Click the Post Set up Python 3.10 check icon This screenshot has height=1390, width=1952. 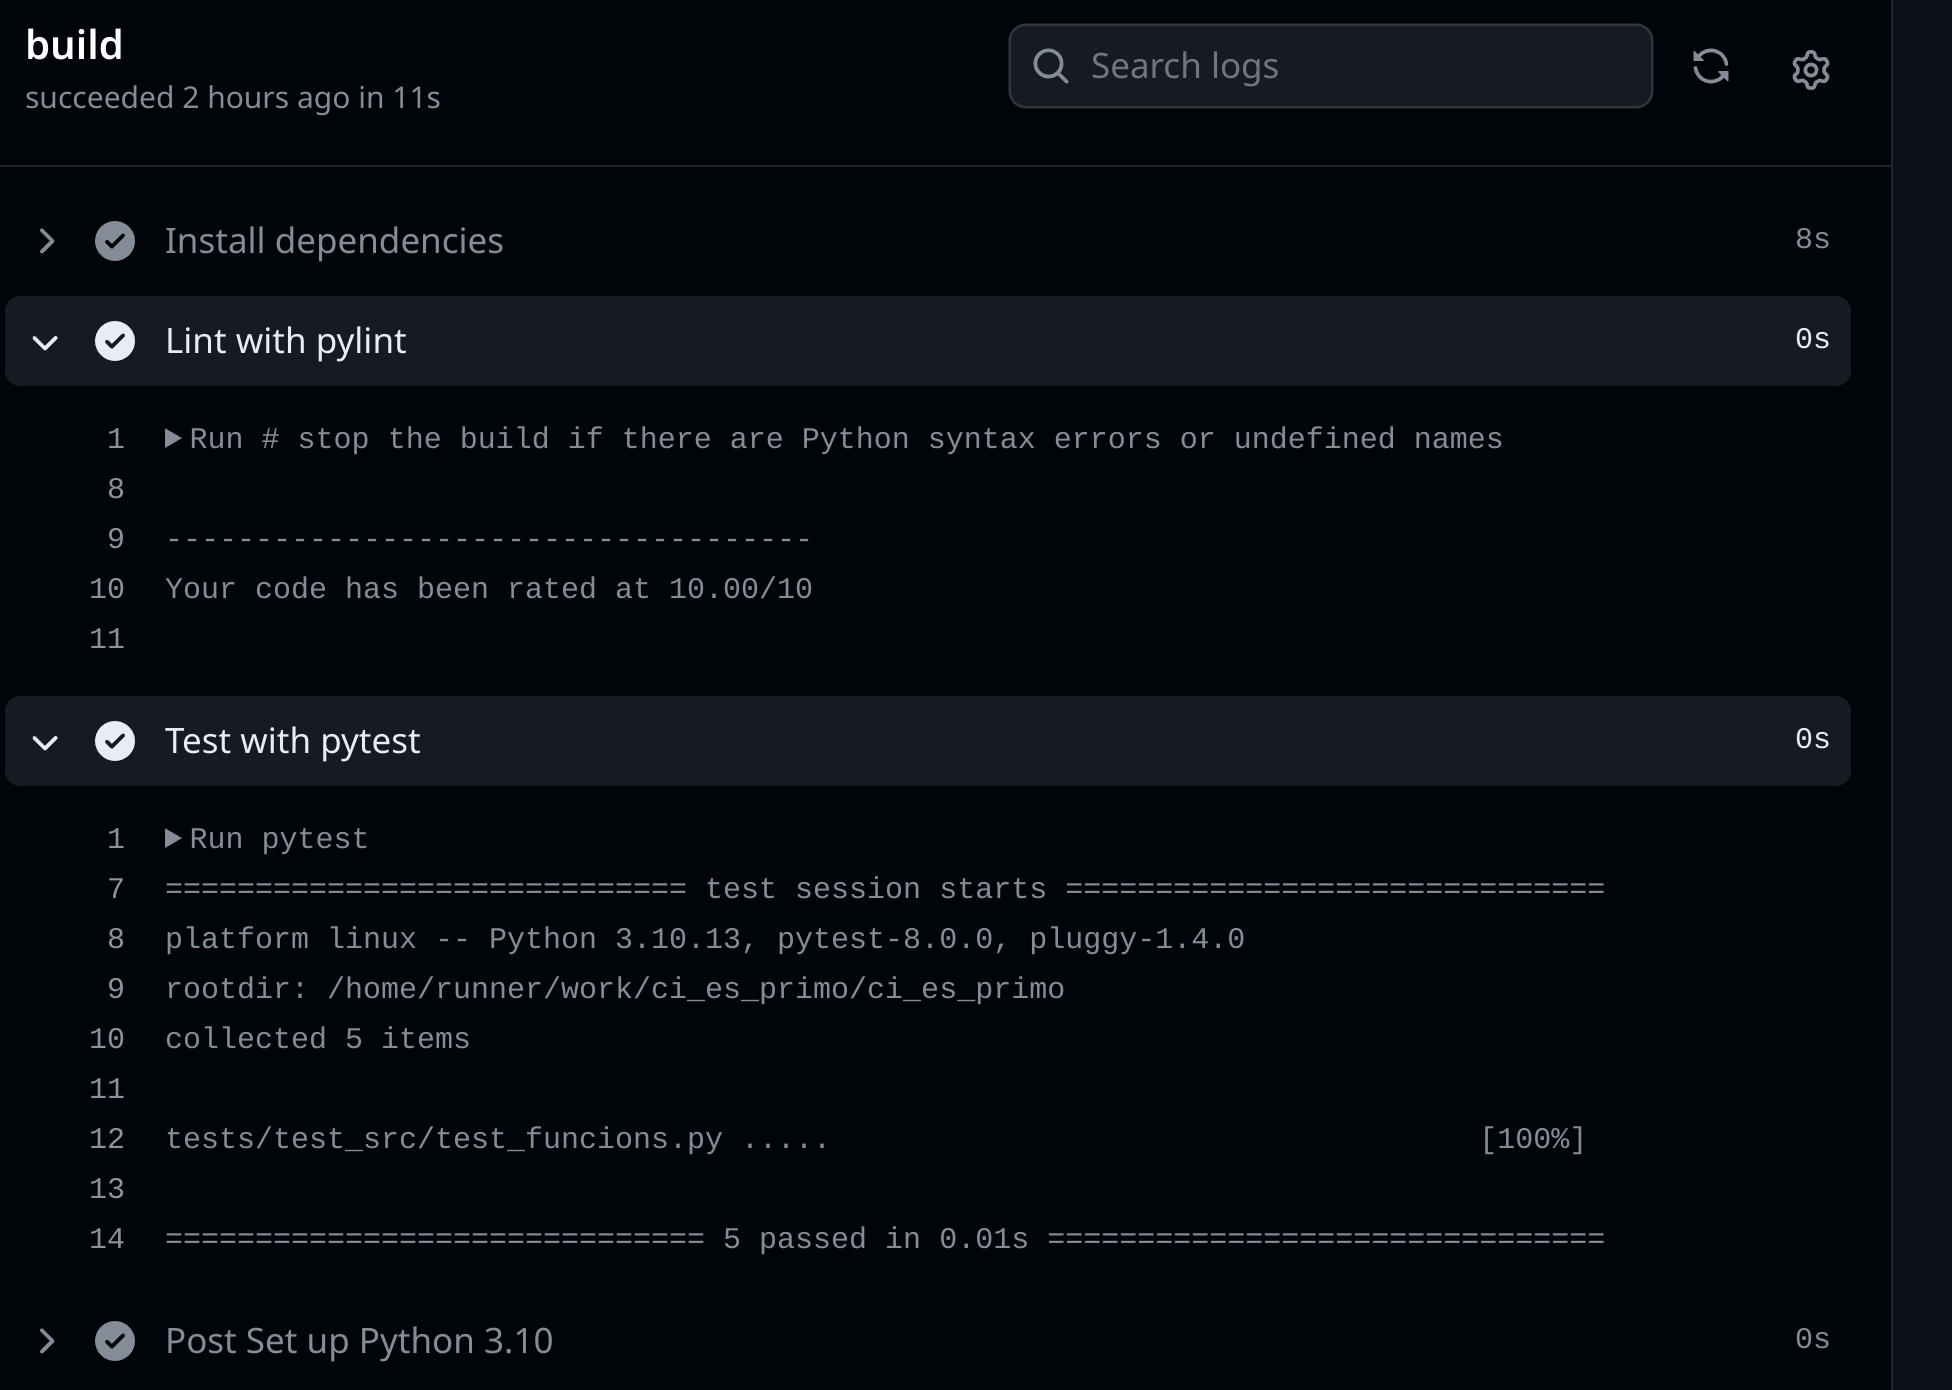point(115,1341)
